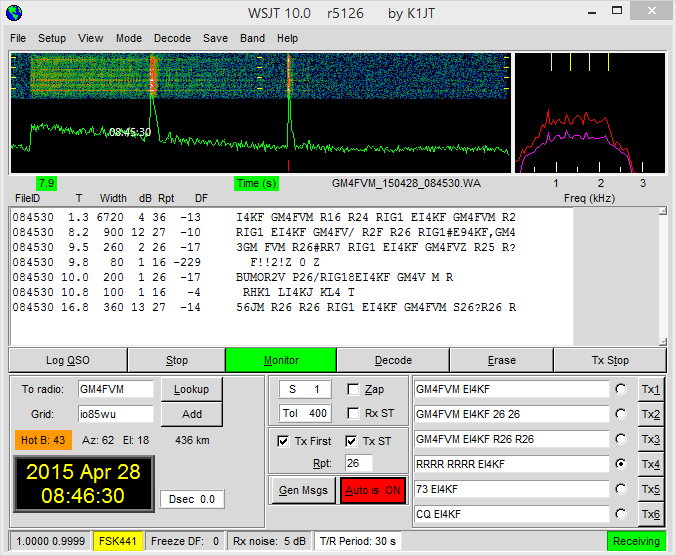
Task: Click the Tx Stop button
Action: click(610, 360)
